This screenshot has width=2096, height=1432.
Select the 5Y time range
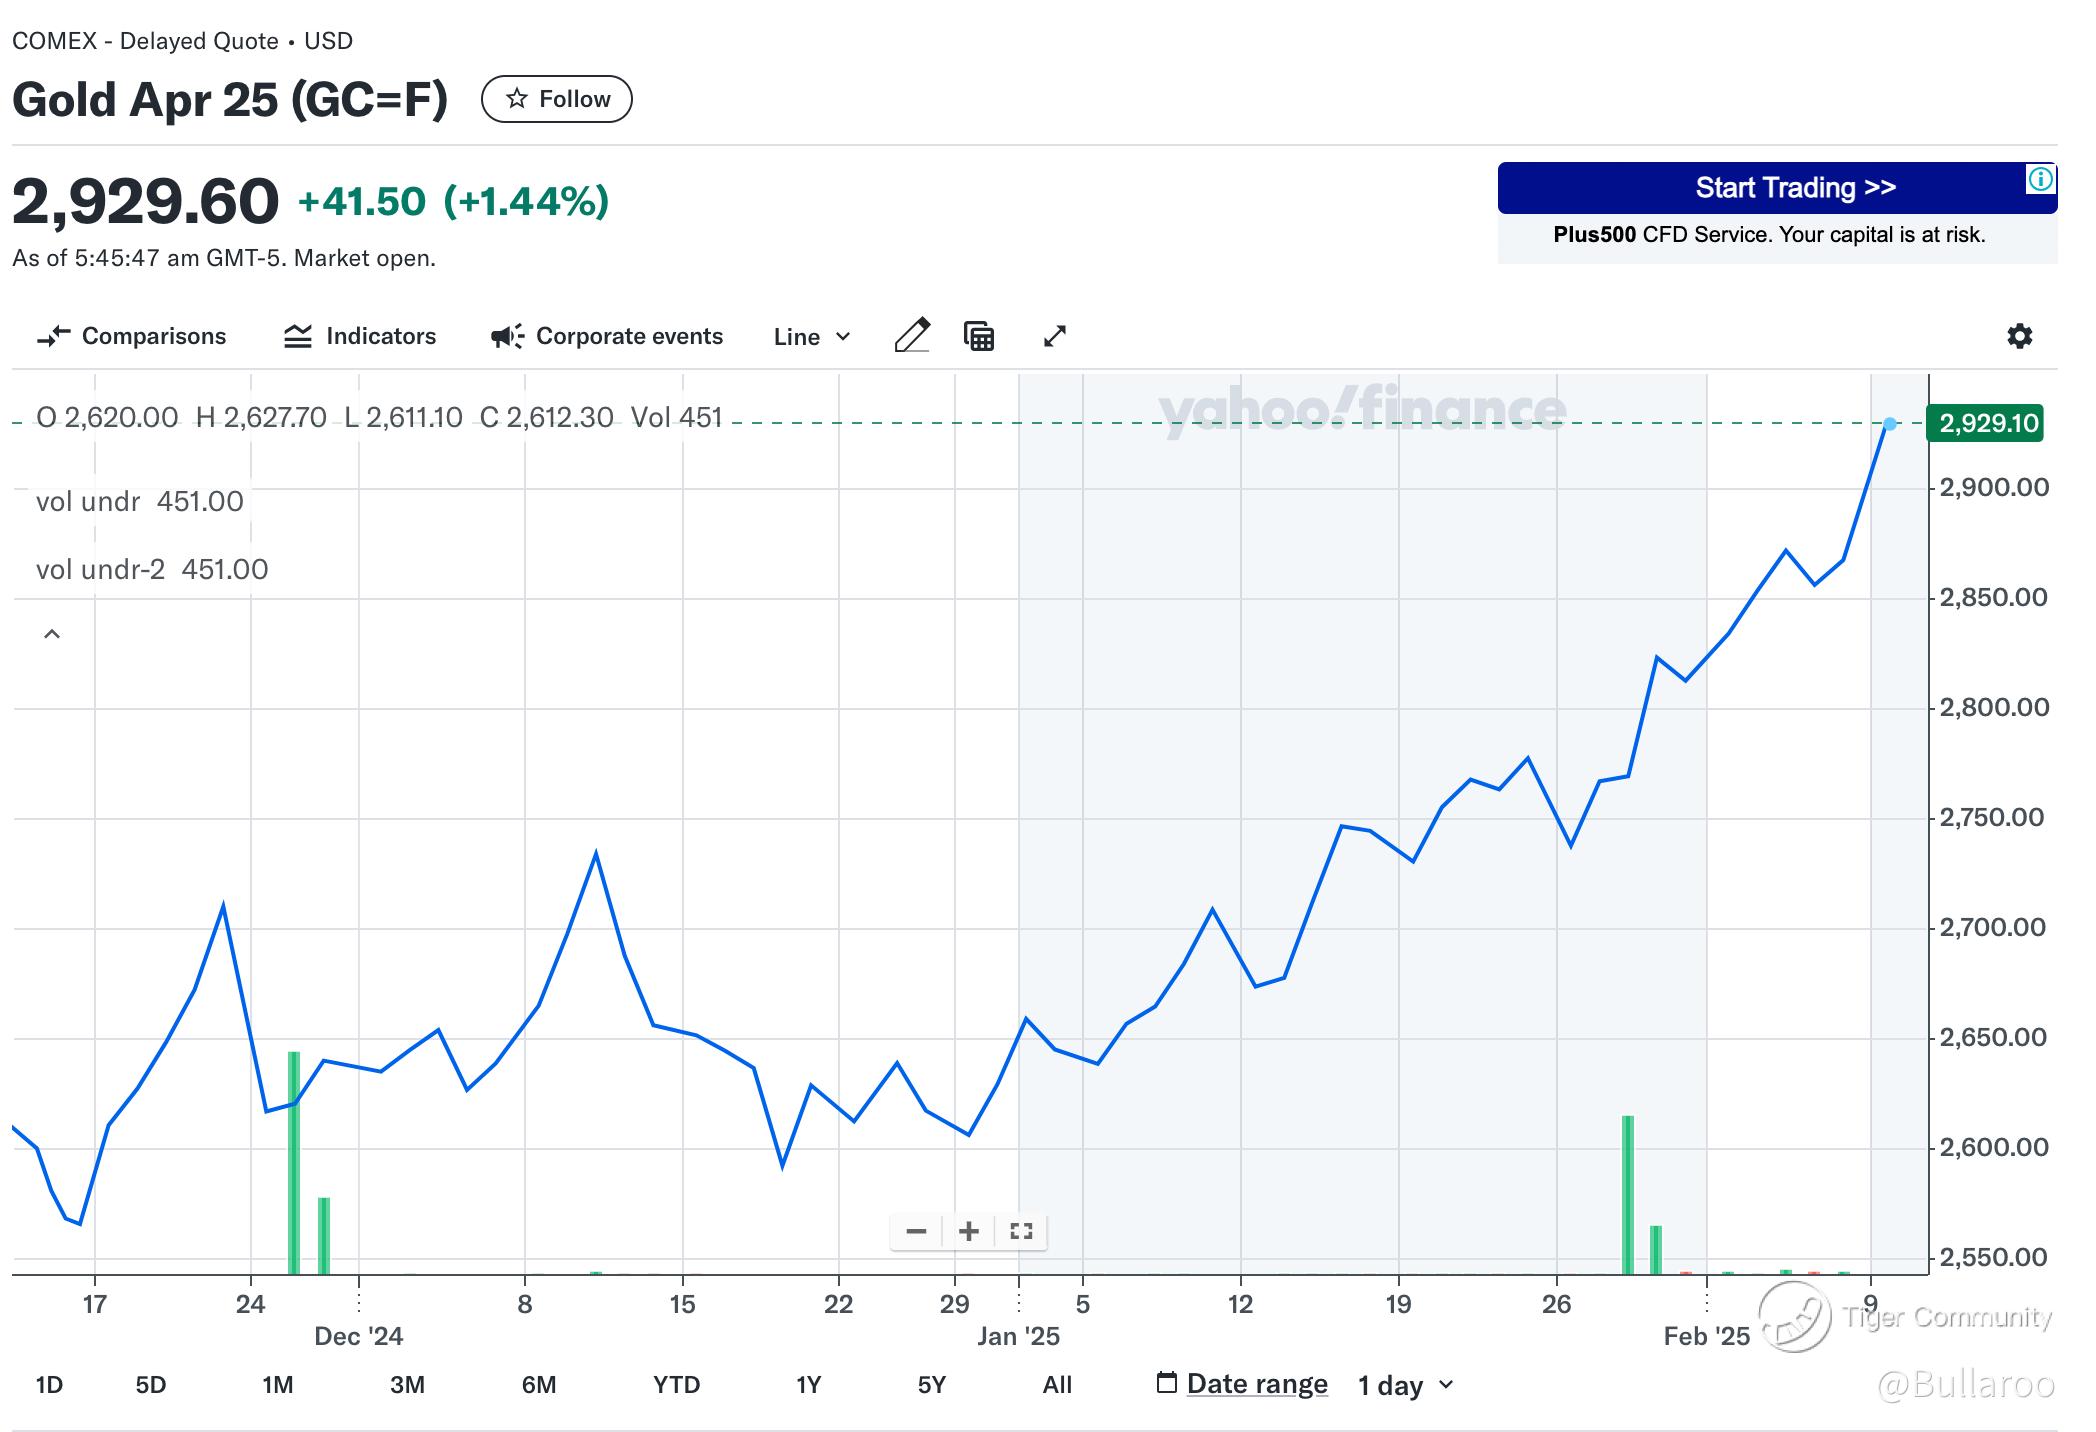click(x=931, y=1385)
